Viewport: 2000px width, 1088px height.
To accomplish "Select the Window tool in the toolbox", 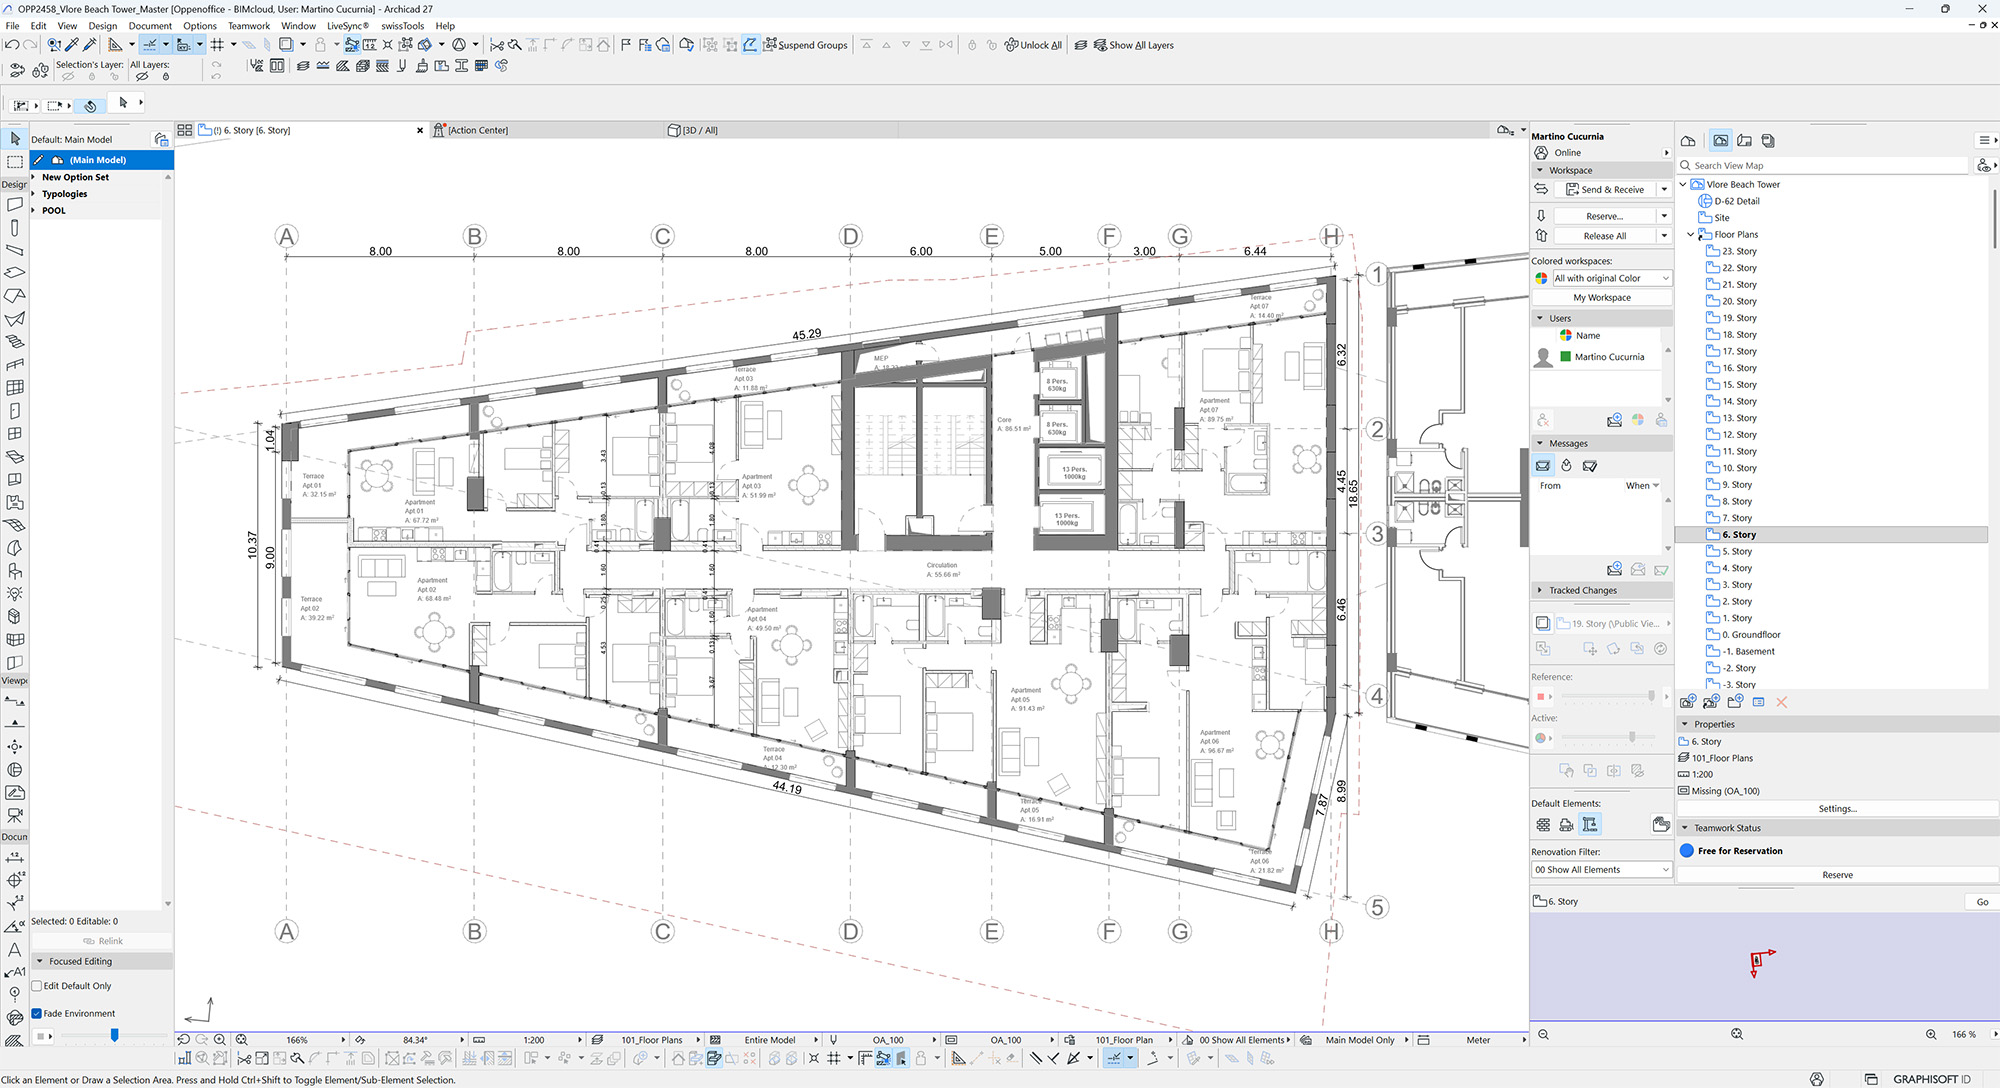I will point(15,434).
